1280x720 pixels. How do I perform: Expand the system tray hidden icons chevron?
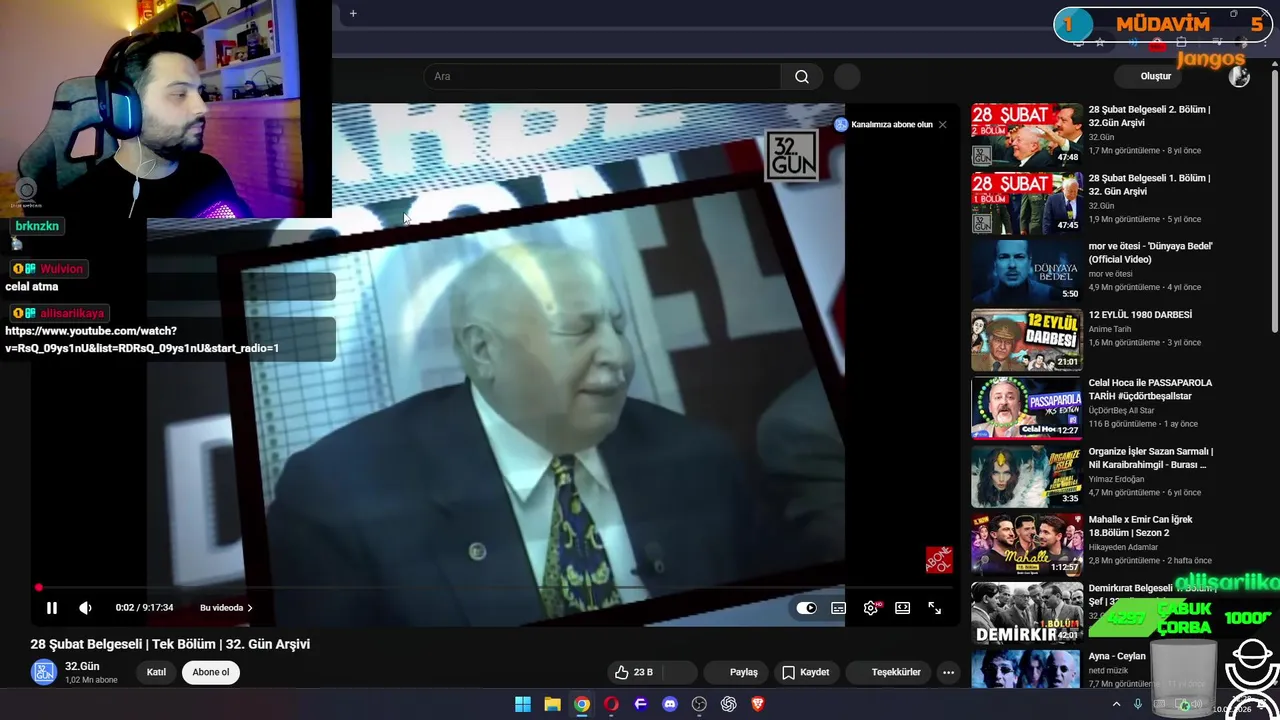click(x=1116, y=704)
